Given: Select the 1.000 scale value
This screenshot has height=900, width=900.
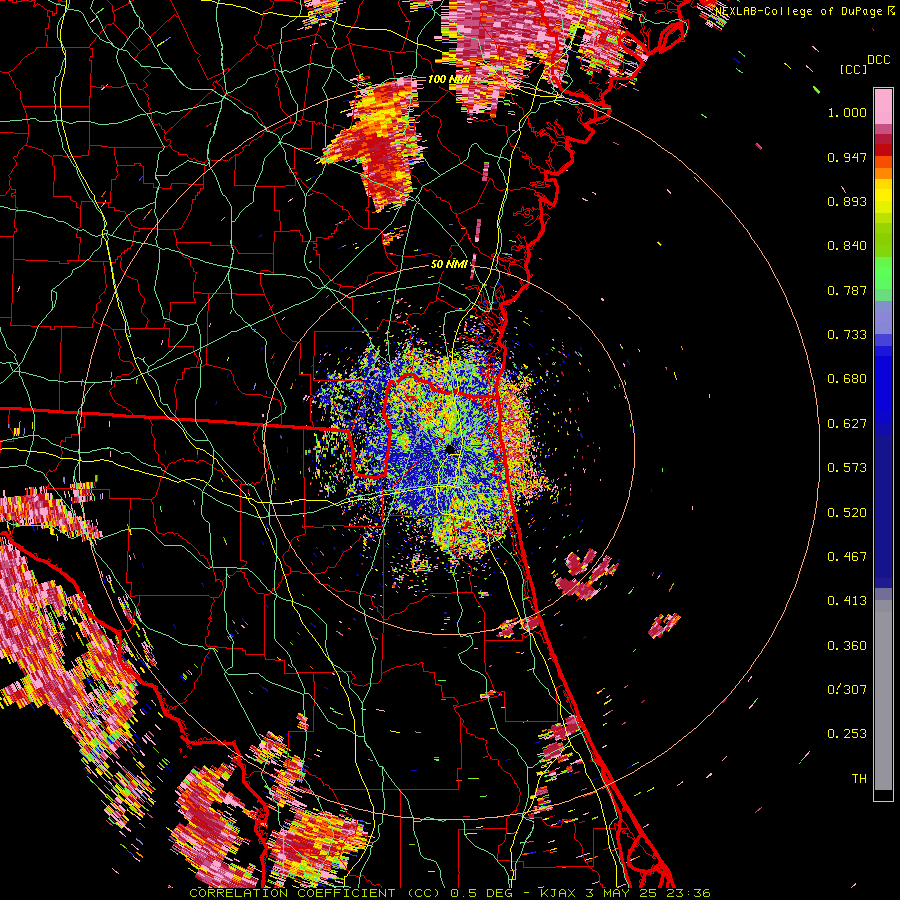Looking at the screenshot, I should pos(847,112).
